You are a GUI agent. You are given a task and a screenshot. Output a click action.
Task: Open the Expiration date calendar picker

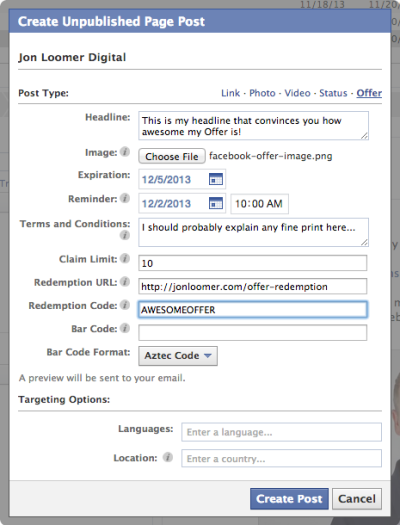tap(216, 179)
